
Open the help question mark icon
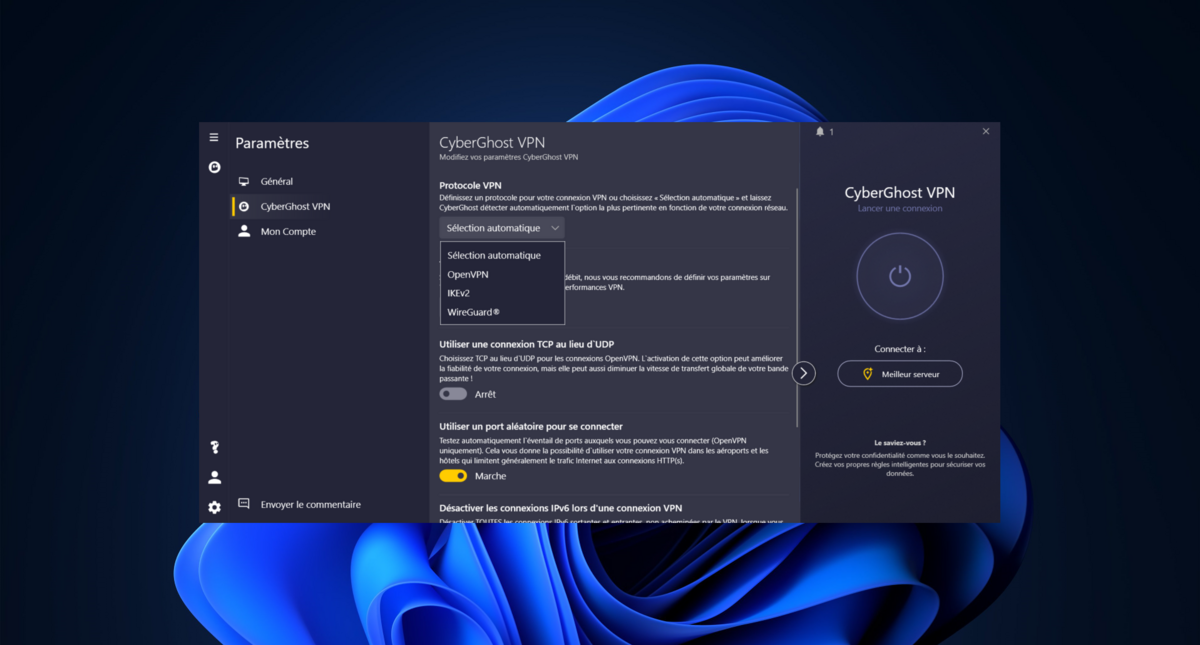(214, 447)
